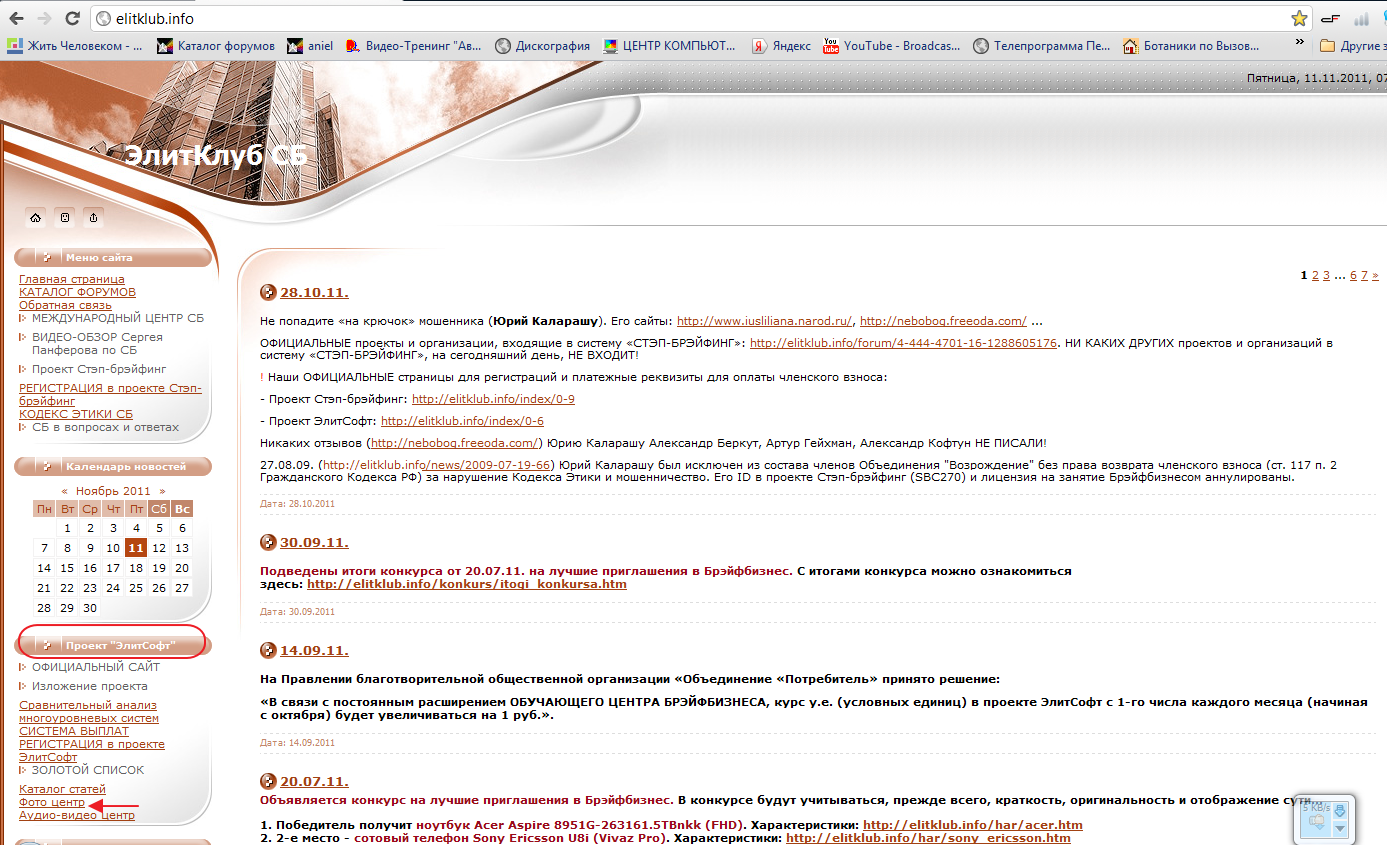Open the 28.10.11. news headline
The width and height of the screenshot is (1387, 845).
click(x=314, y=293)
